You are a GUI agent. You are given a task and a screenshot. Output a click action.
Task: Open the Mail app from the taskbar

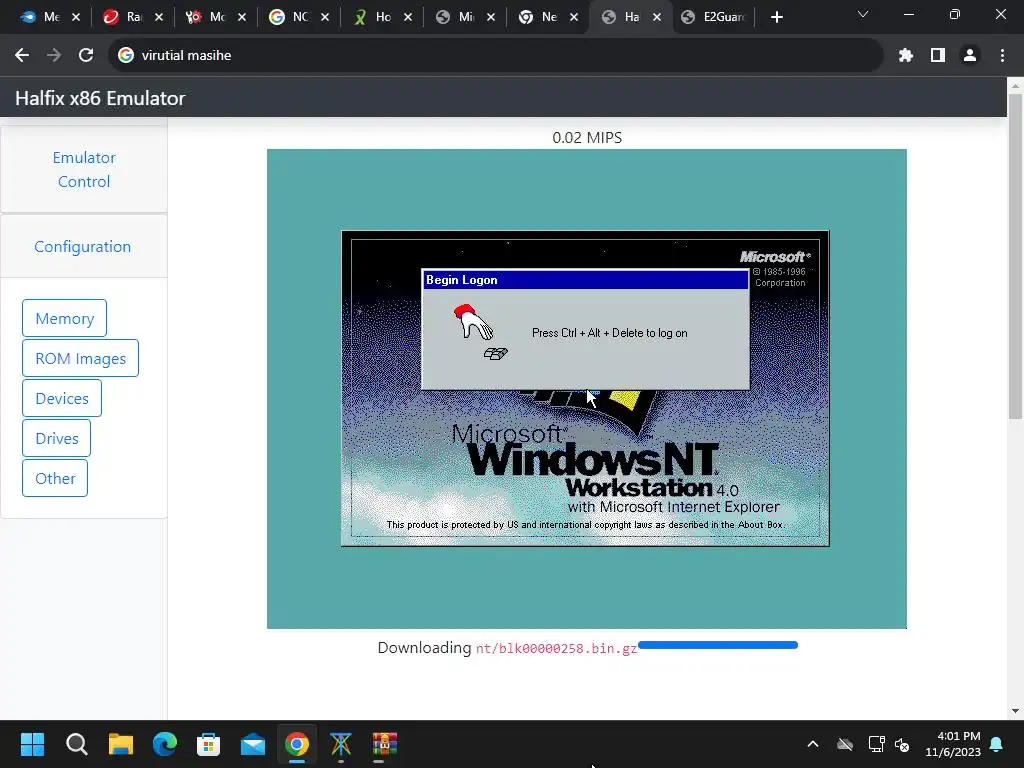tap(253, 744)
